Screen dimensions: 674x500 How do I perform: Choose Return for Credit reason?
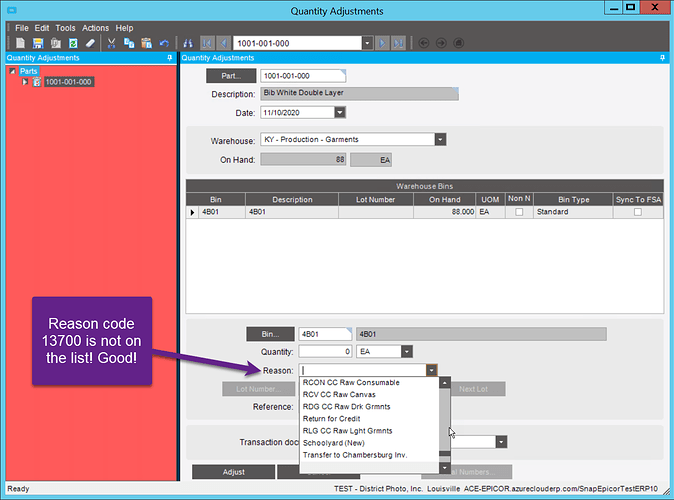(369, 419)
